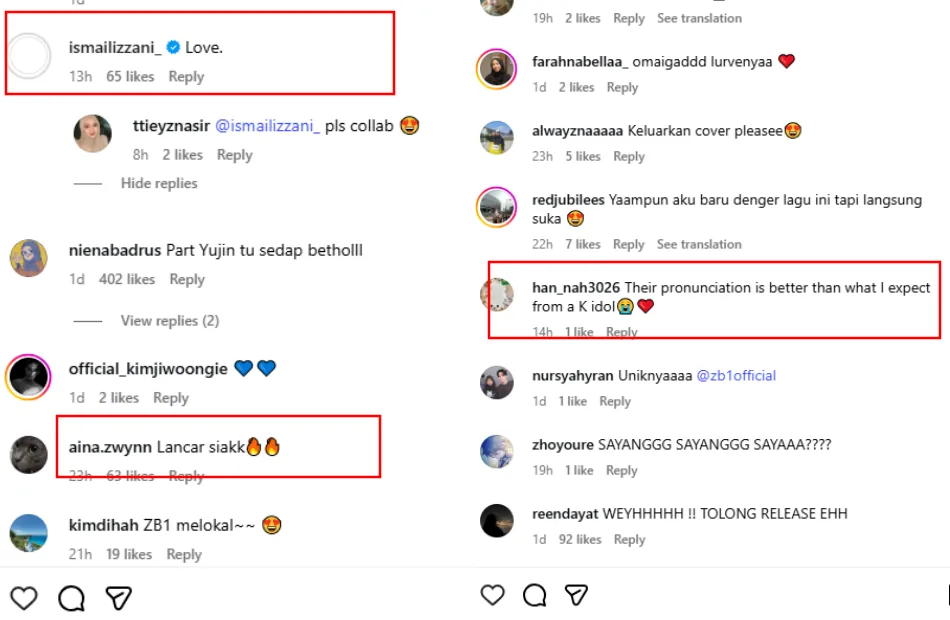View the 402 likes on nienabadrus's comment
This screenshot has height=620, width=950.
point(126,279)
